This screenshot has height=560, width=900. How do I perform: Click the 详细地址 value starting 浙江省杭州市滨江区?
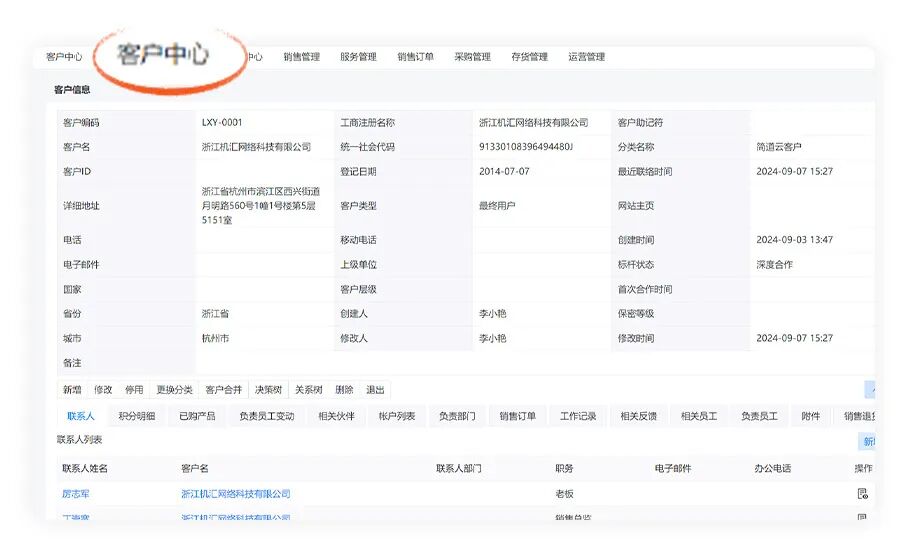(x=261, y=205)
